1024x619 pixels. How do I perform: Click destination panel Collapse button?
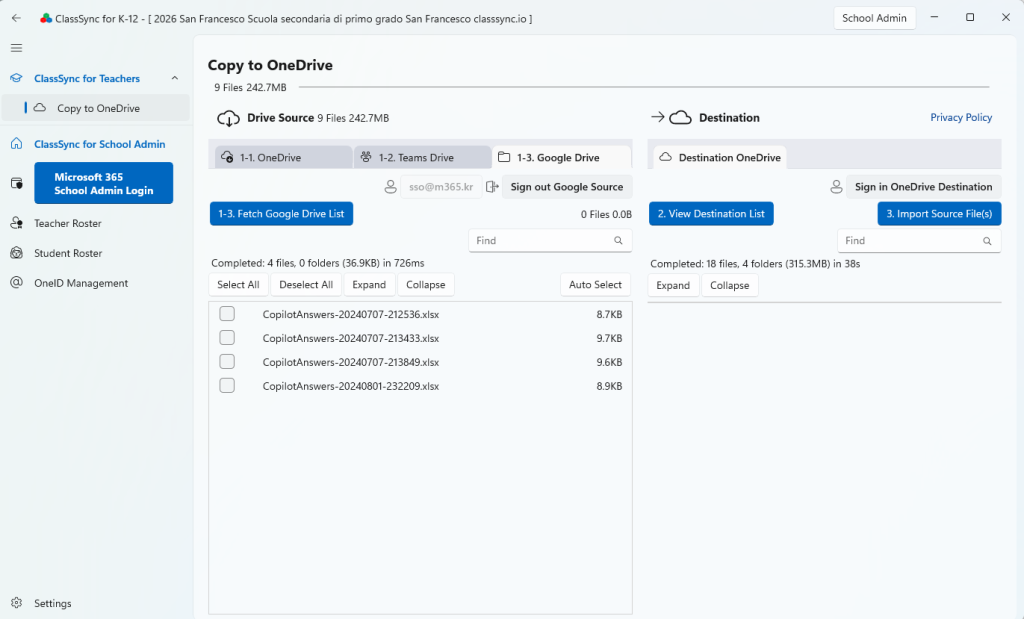tap(729, 285)
